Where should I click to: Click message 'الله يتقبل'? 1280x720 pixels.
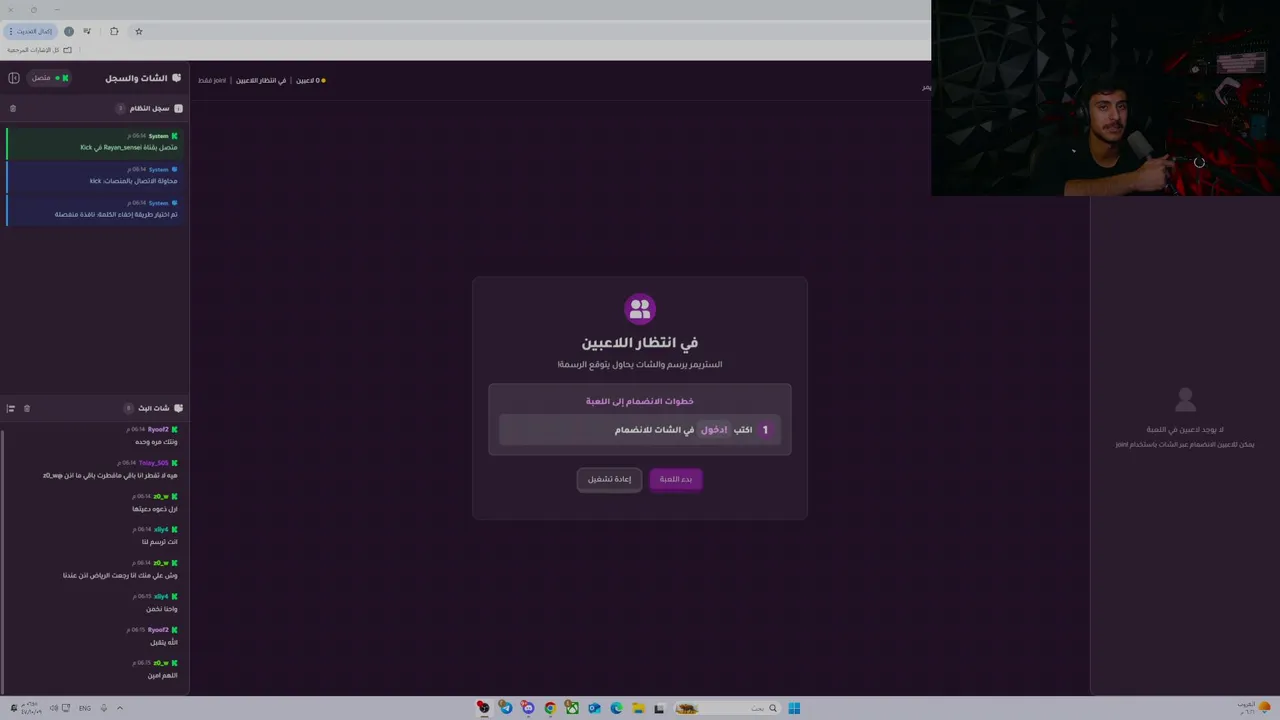click(x=164, y=642)
